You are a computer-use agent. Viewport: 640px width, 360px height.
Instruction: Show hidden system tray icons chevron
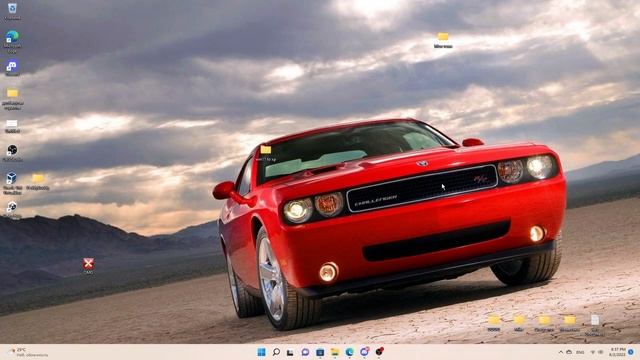pyautogui.click(x=560, y=352)
